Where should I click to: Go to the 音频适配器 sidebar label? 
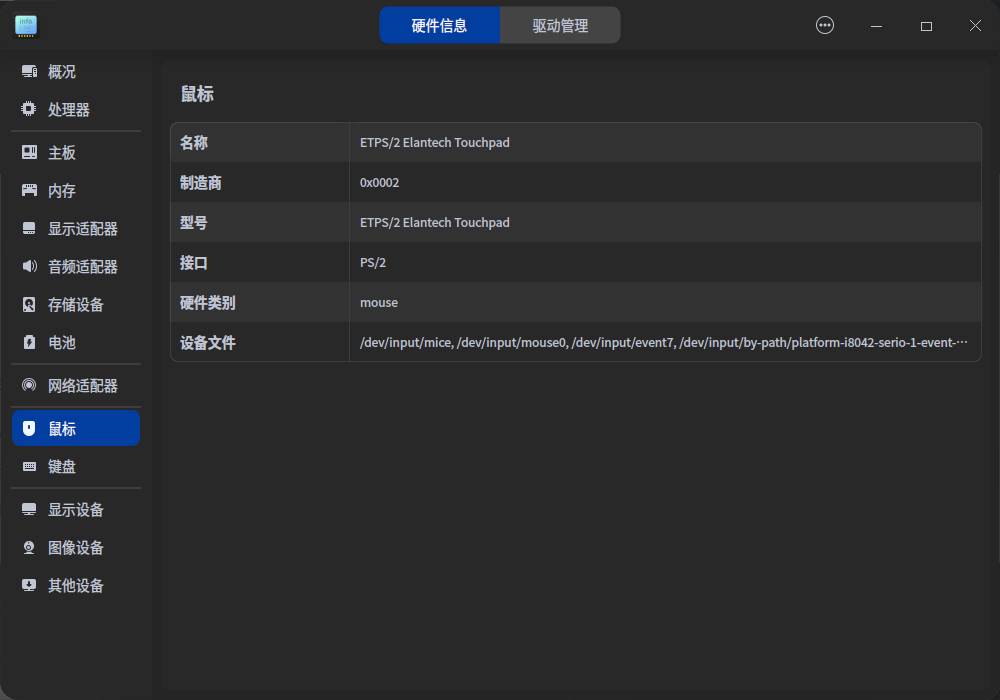tap(83, 266)
